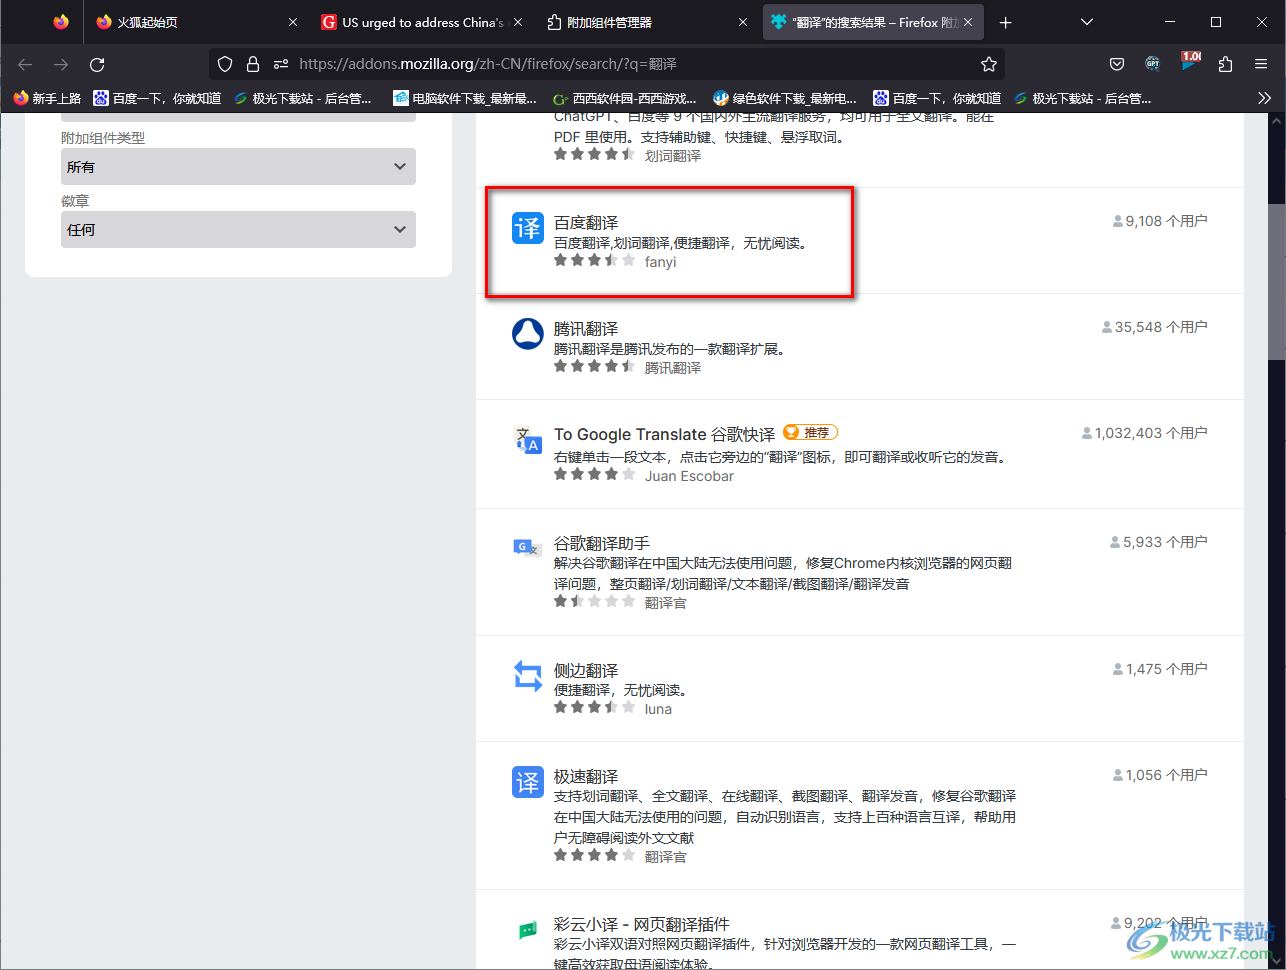Screen dimensions: 1286x970
Task: Open the 彩云小译 - 网页翻译插件 add-on
Action: pyautogui.click(x=642, y=924)
